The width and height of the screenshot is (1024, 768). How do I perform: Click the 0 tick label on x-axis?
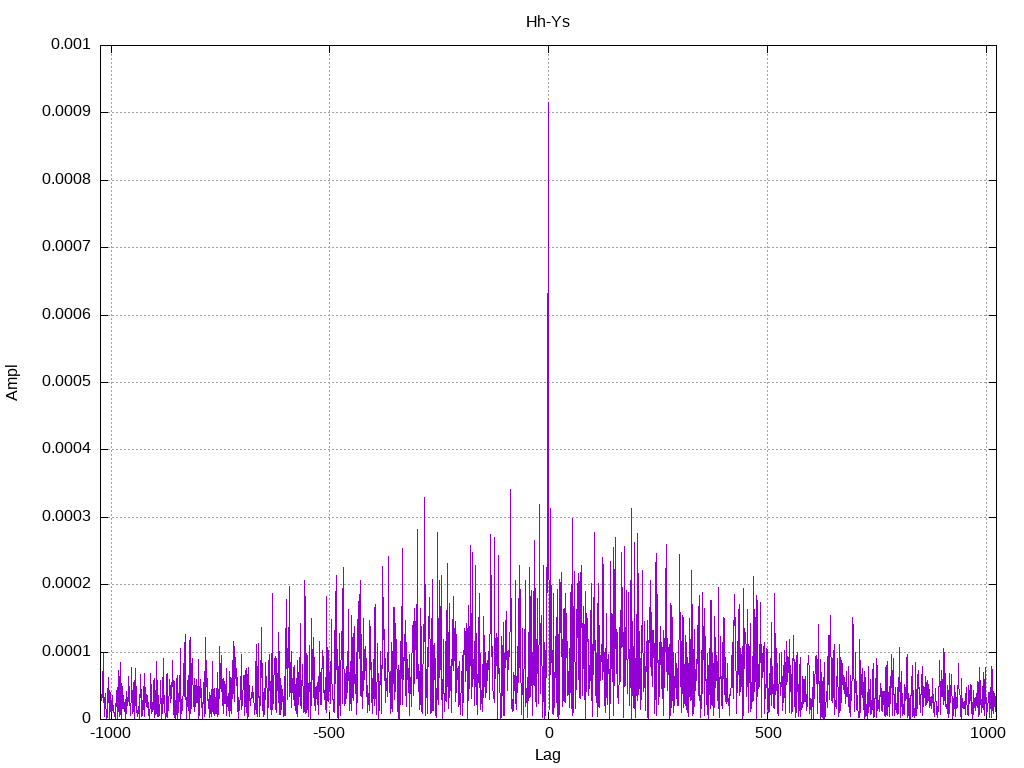click(x=548, y=733)
